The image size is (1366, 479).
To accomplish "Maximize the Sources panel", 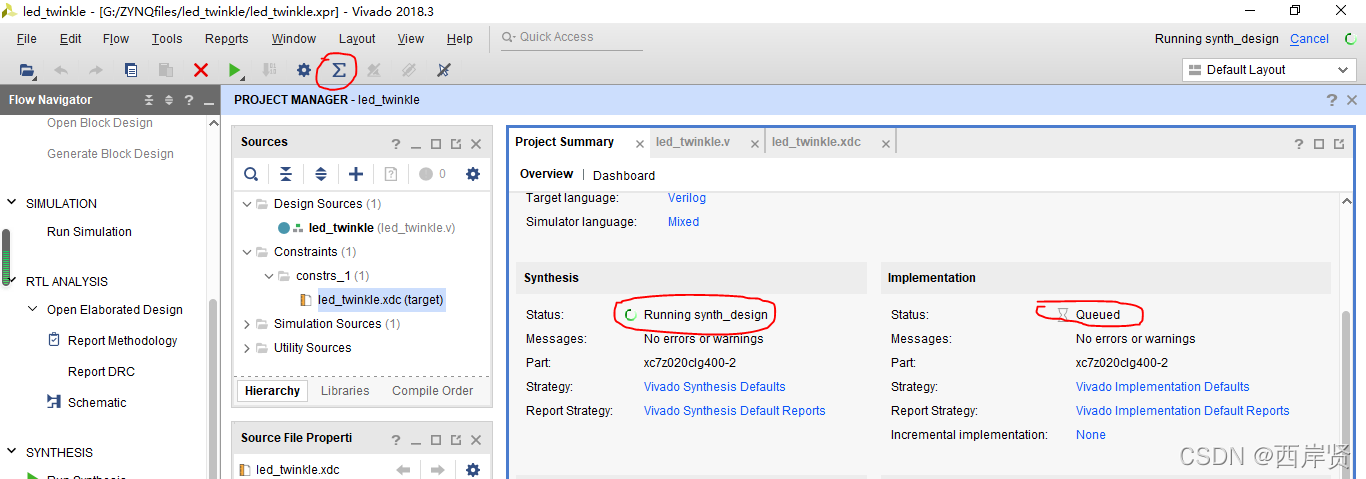I will [436, 144].
